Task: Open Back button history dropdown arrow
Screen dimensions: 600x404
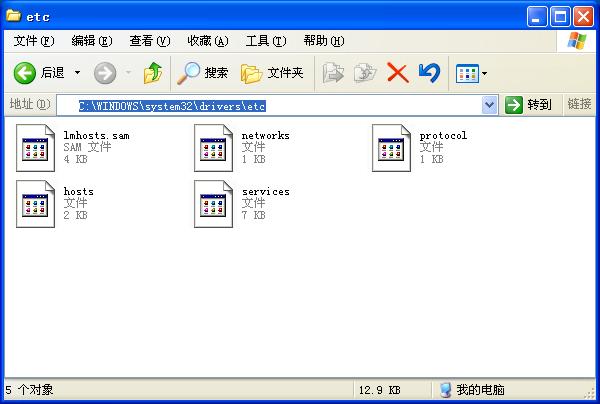Action: pos(78,73)
